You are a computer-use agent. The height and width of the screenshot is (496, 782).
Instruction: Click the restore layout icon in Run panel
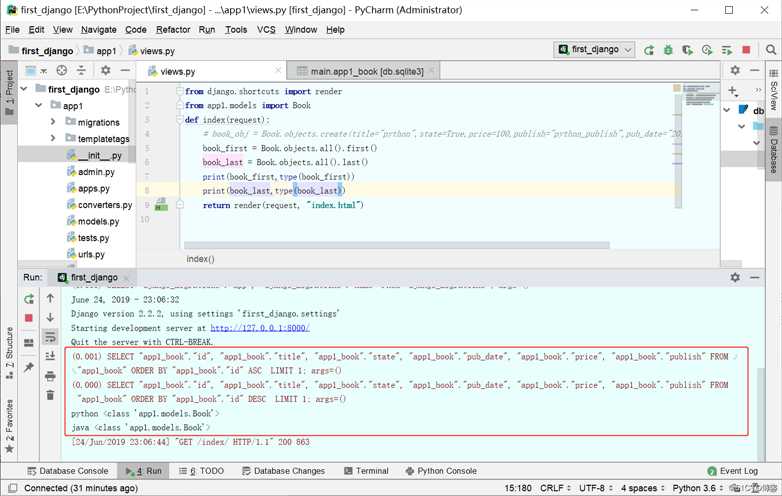[x=29, y=342]
